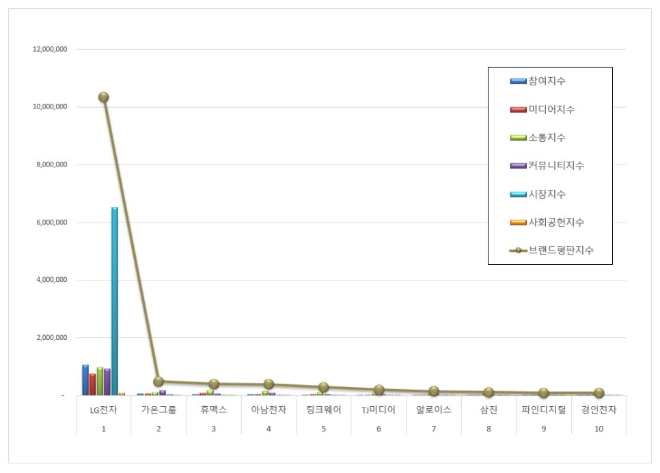This screenshot has width=660, height=473.
Task: Select the 가온그룹 line data point
Action: tap(158, 381)
